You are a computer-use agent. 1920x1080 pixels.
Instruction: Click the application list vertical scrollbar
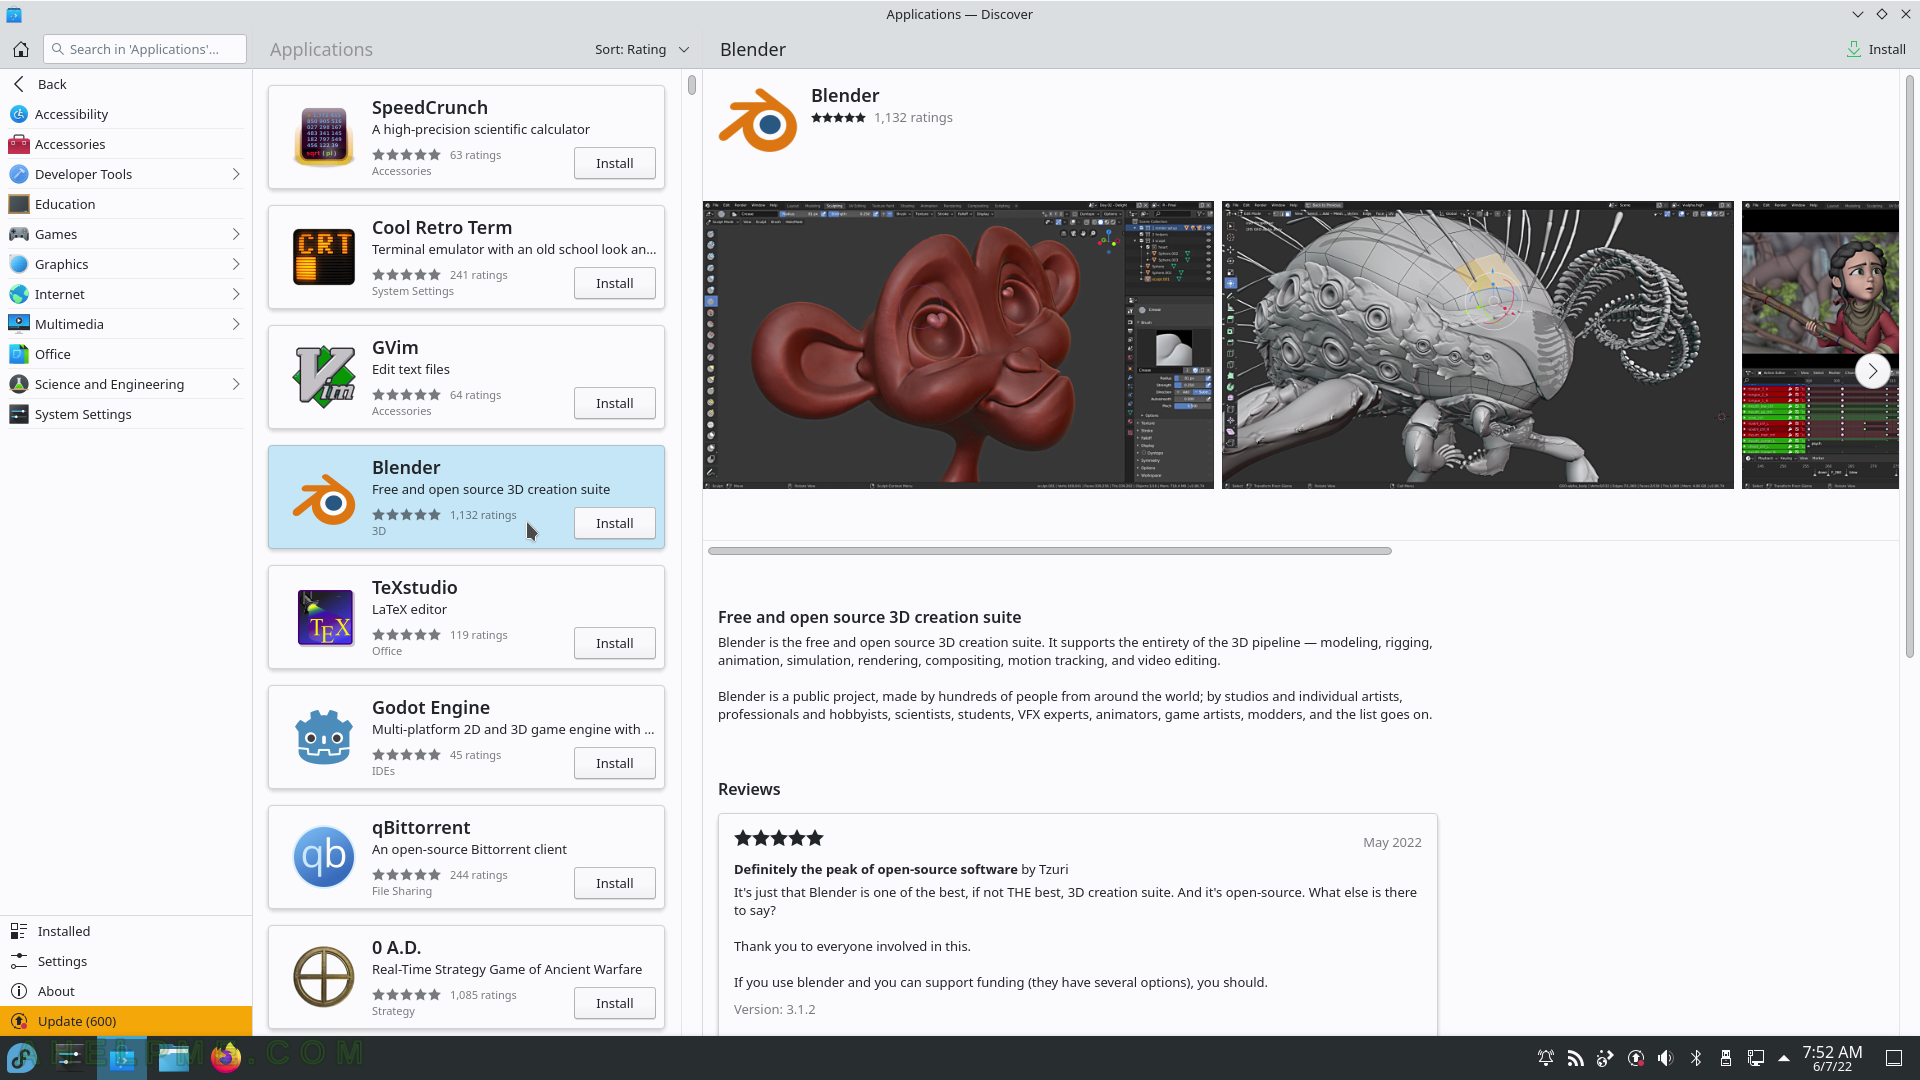coord(692,86)
